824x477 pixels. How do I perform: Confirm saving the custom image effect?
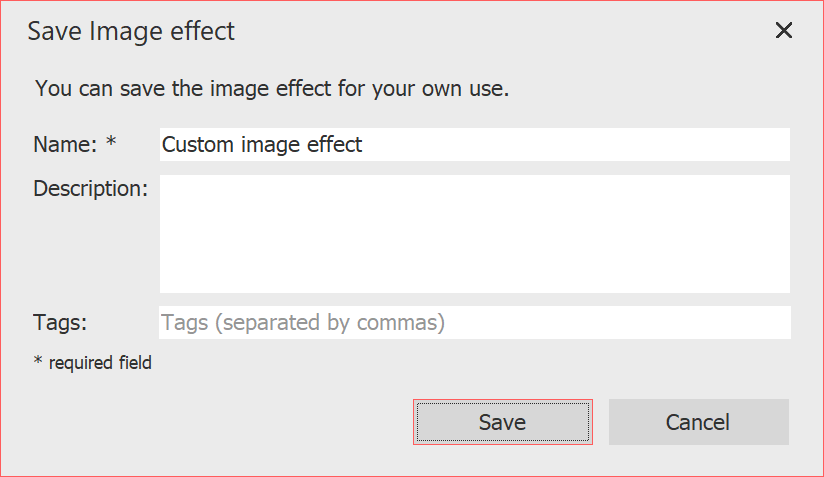pyautogui.click(x=502, y=422)
